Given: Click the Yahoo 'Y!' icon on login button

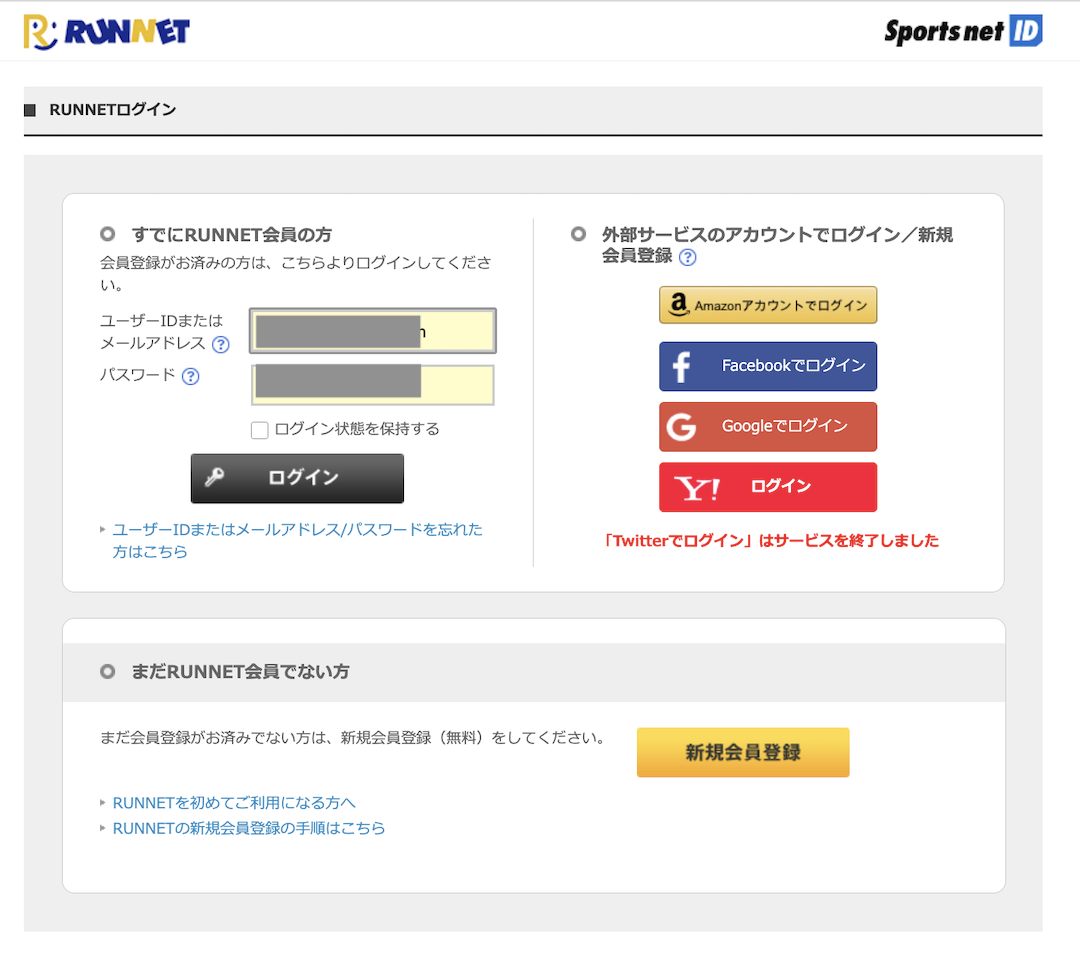Looking at the screenshot, I should pyautogui.click(x=696, y=488).
